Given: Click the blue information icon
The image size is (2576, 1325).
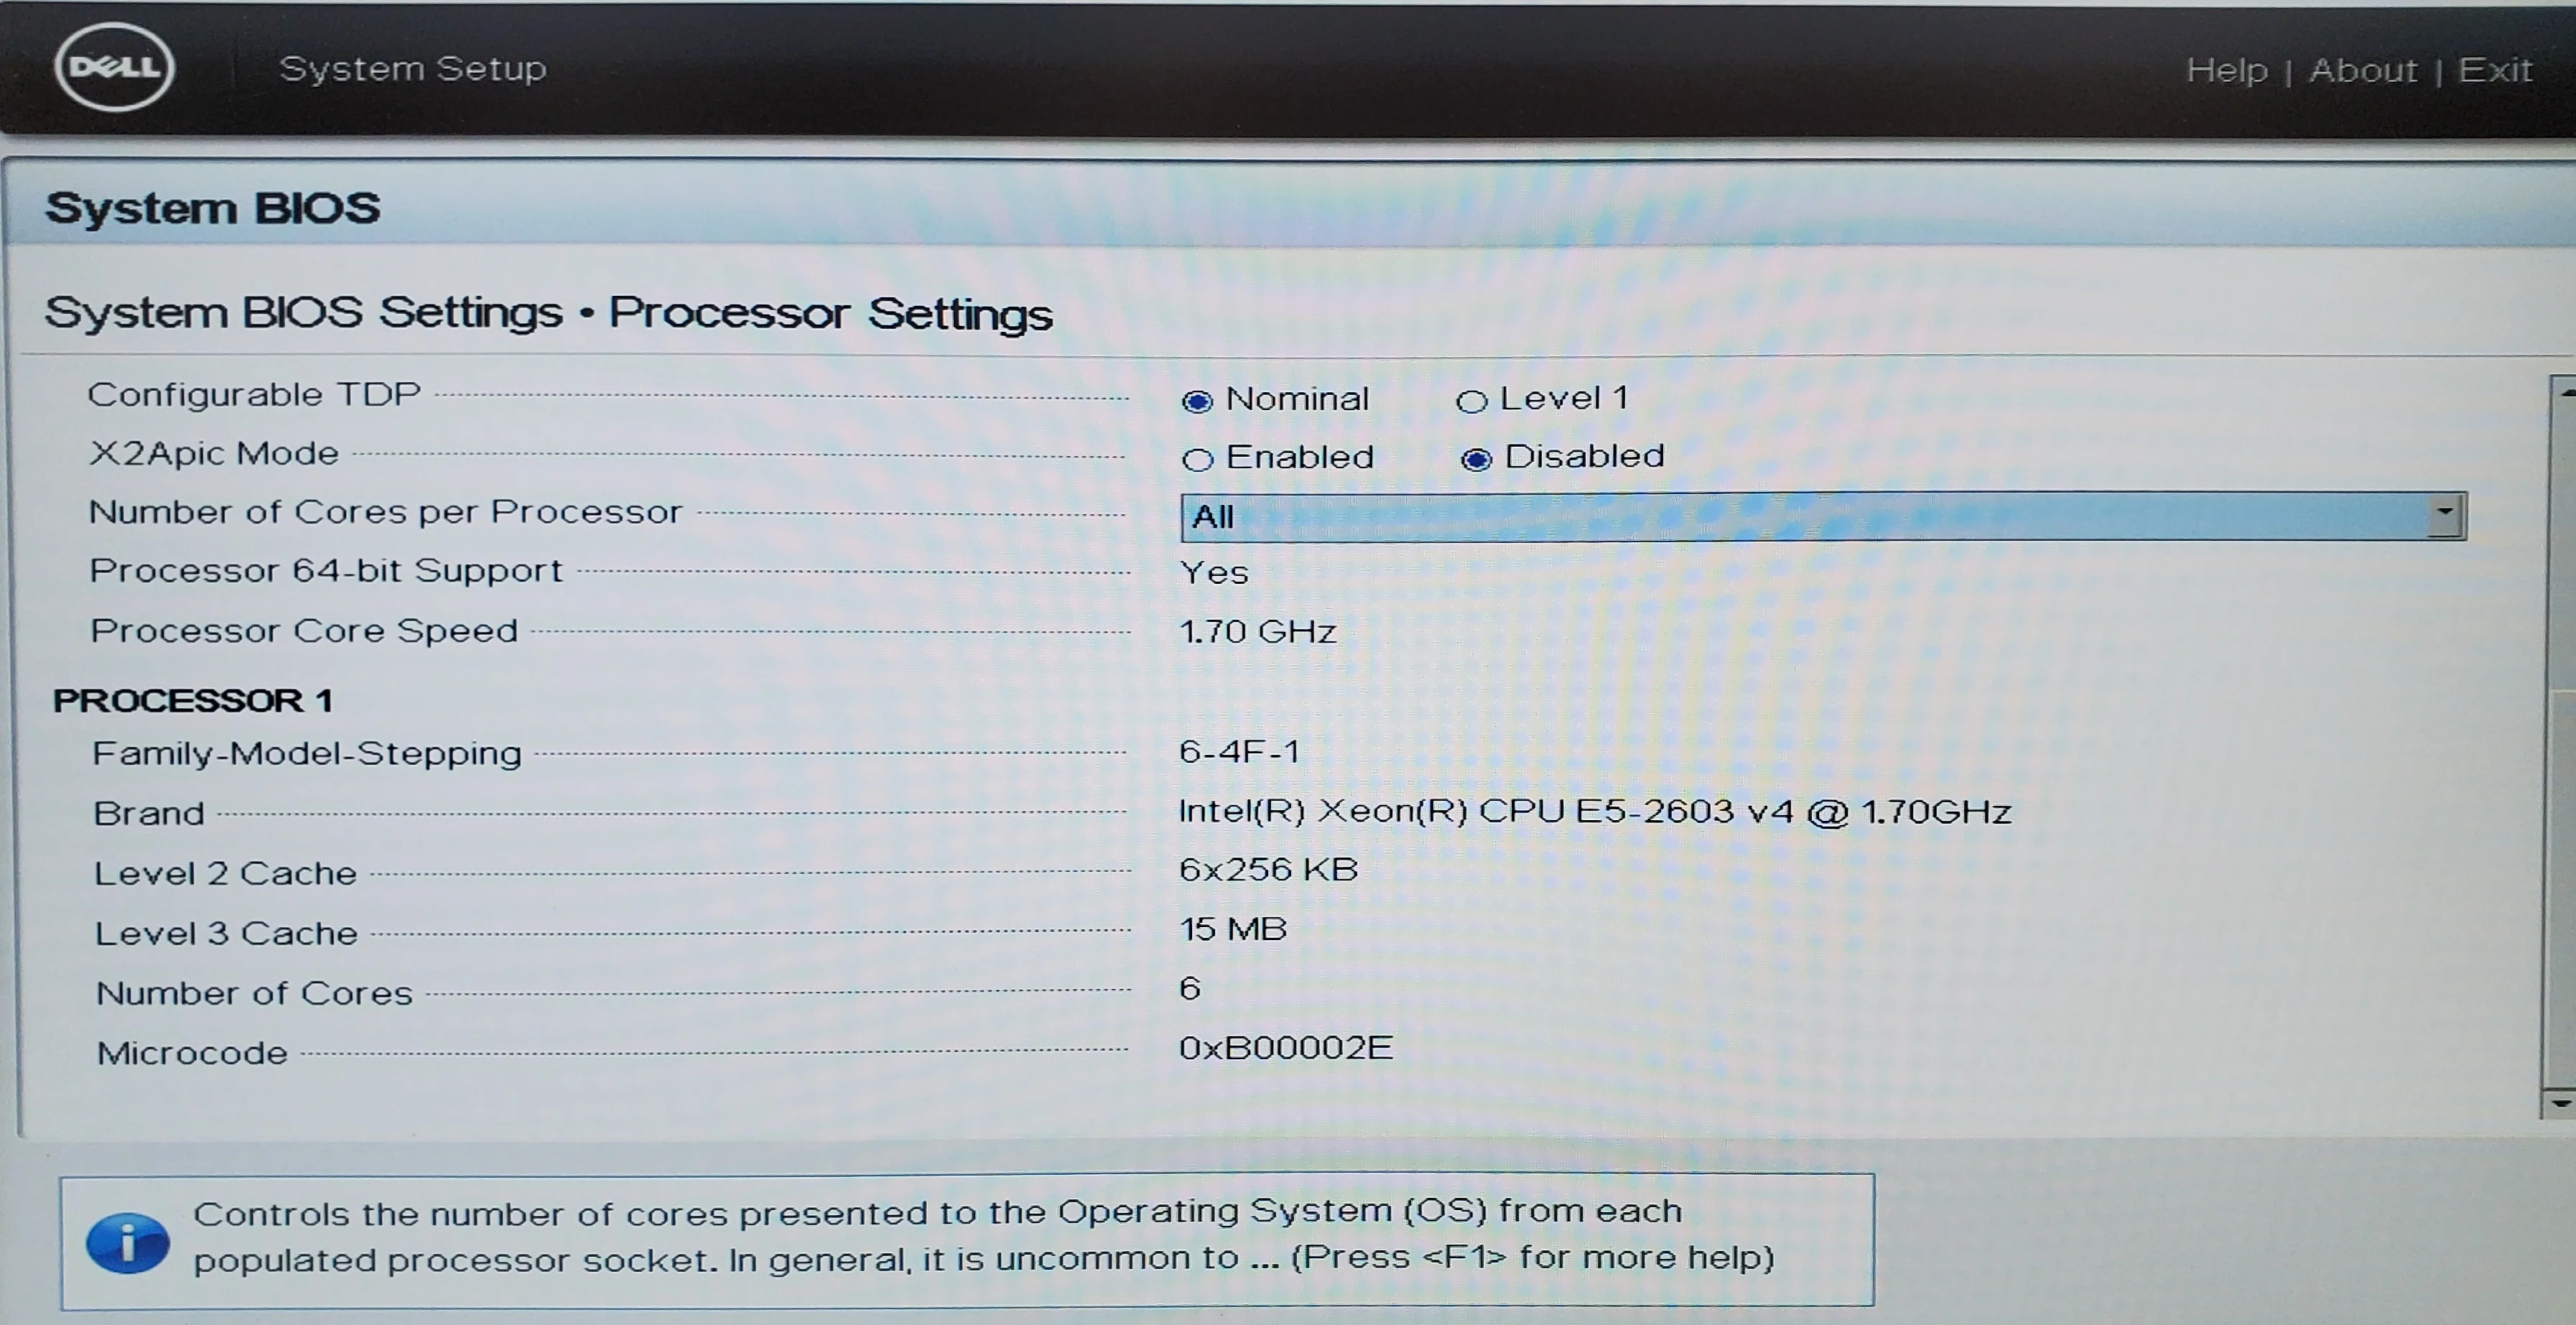Looking at the screenshot, I should (x=128, y=1243).
